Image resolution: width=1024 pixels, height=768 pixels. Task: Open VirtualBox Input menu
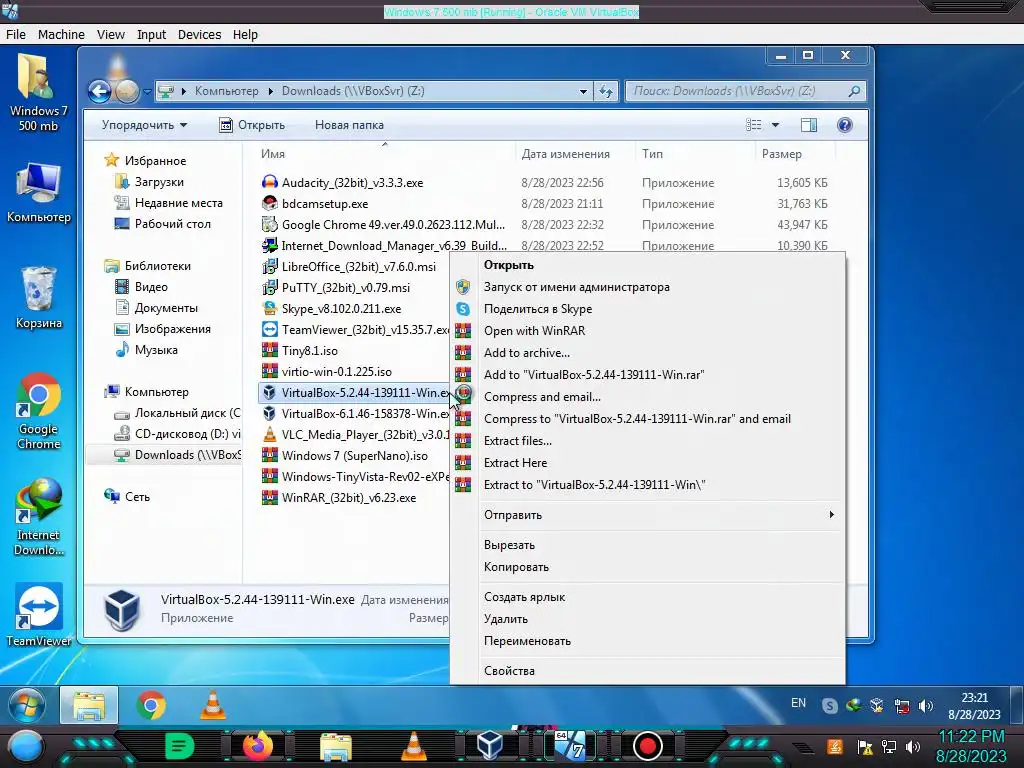152,35
